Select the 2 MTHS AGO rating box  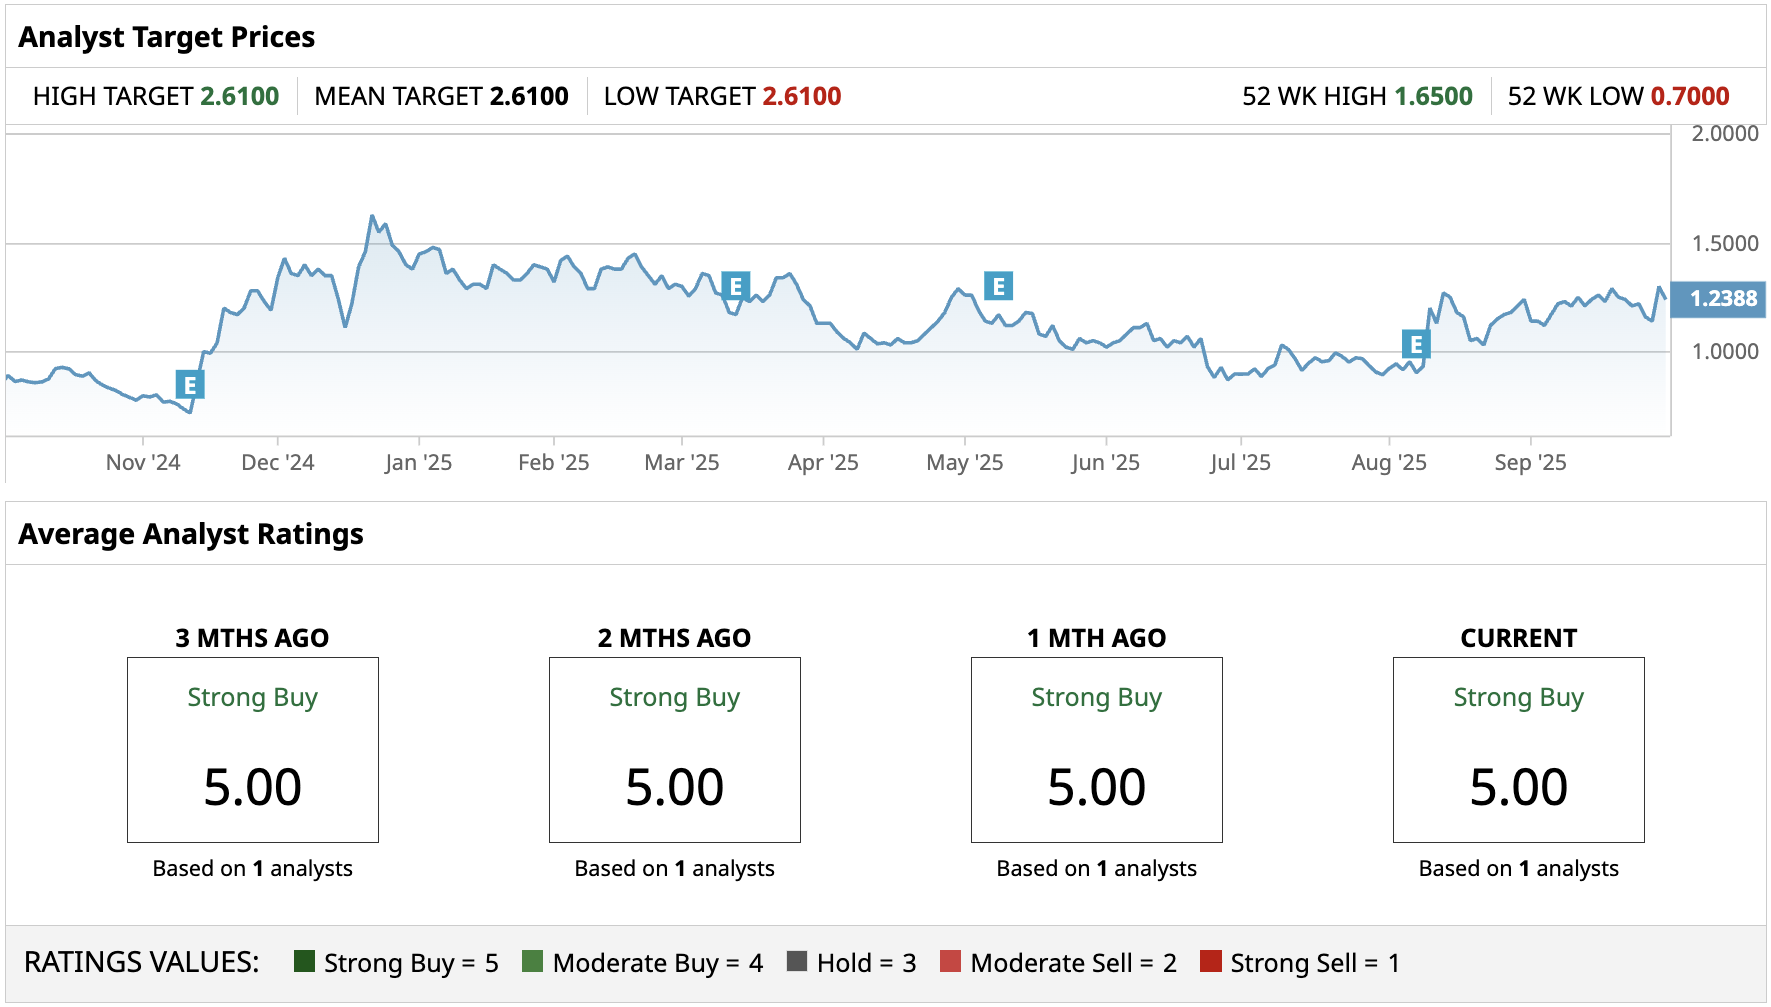(675, 749)
